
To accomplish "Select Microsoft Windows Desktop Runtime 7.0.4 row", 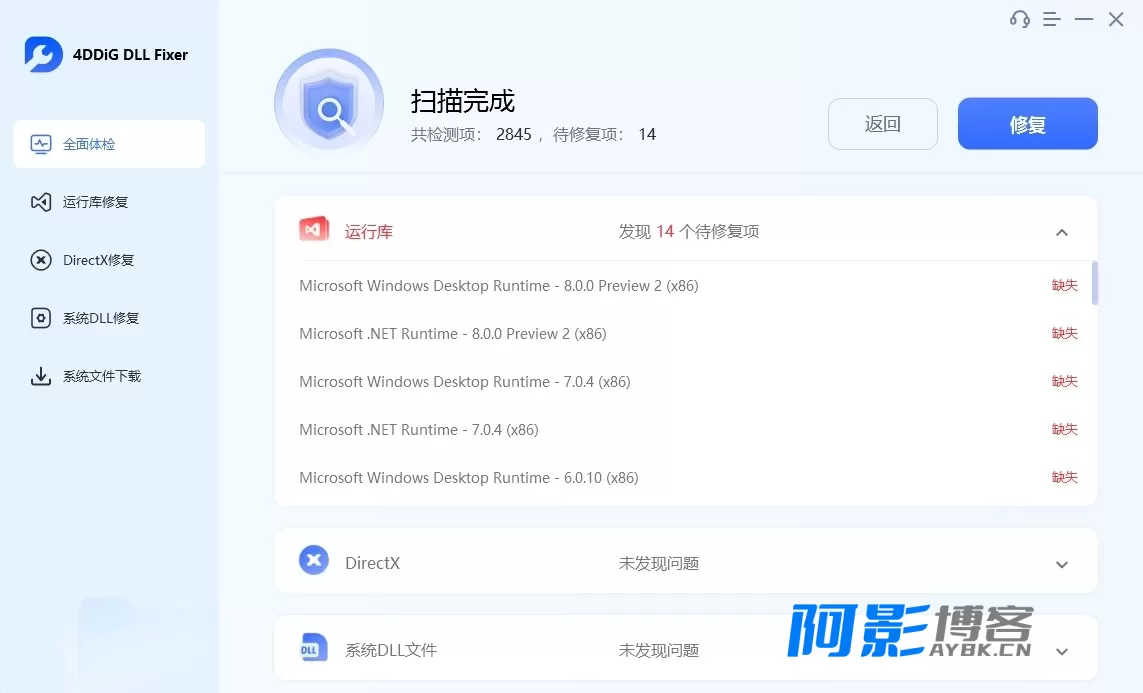I will pyautogui.click(x=688, y=382).
